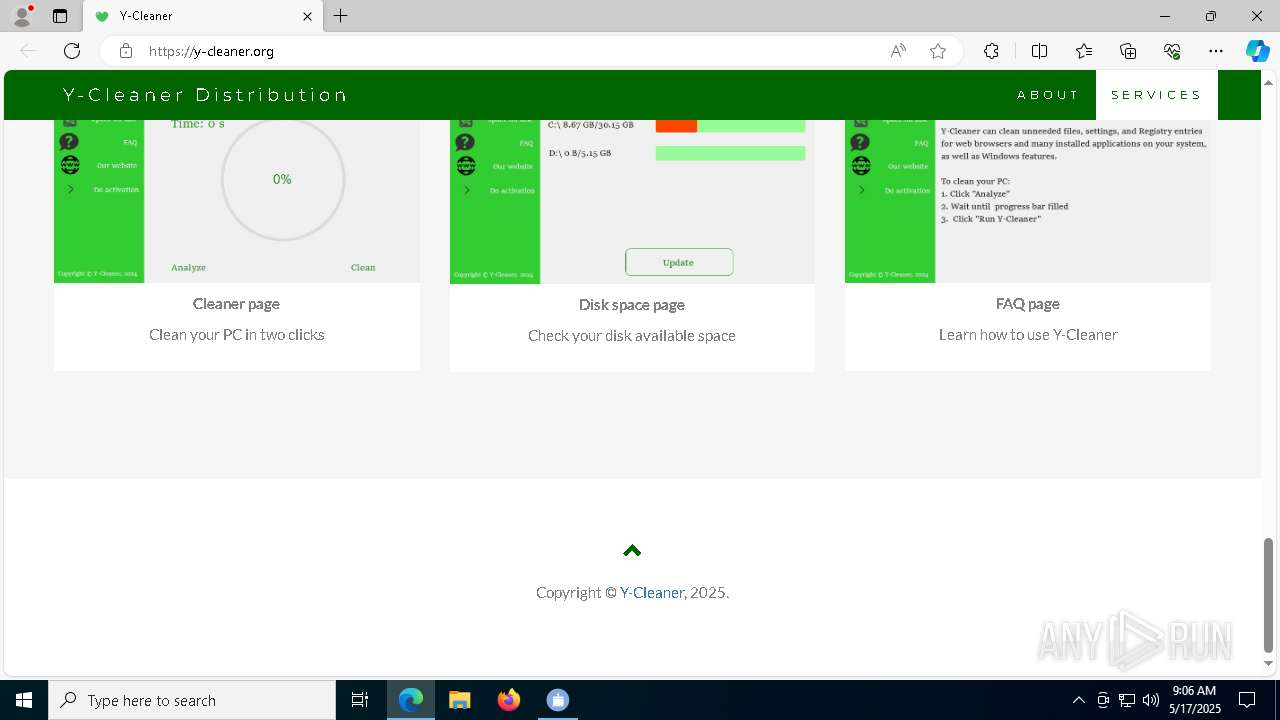The height and width of the screenshot is (720, 1280).
Task: Open Task View on taskbar
Action: (x=360, y=700)
